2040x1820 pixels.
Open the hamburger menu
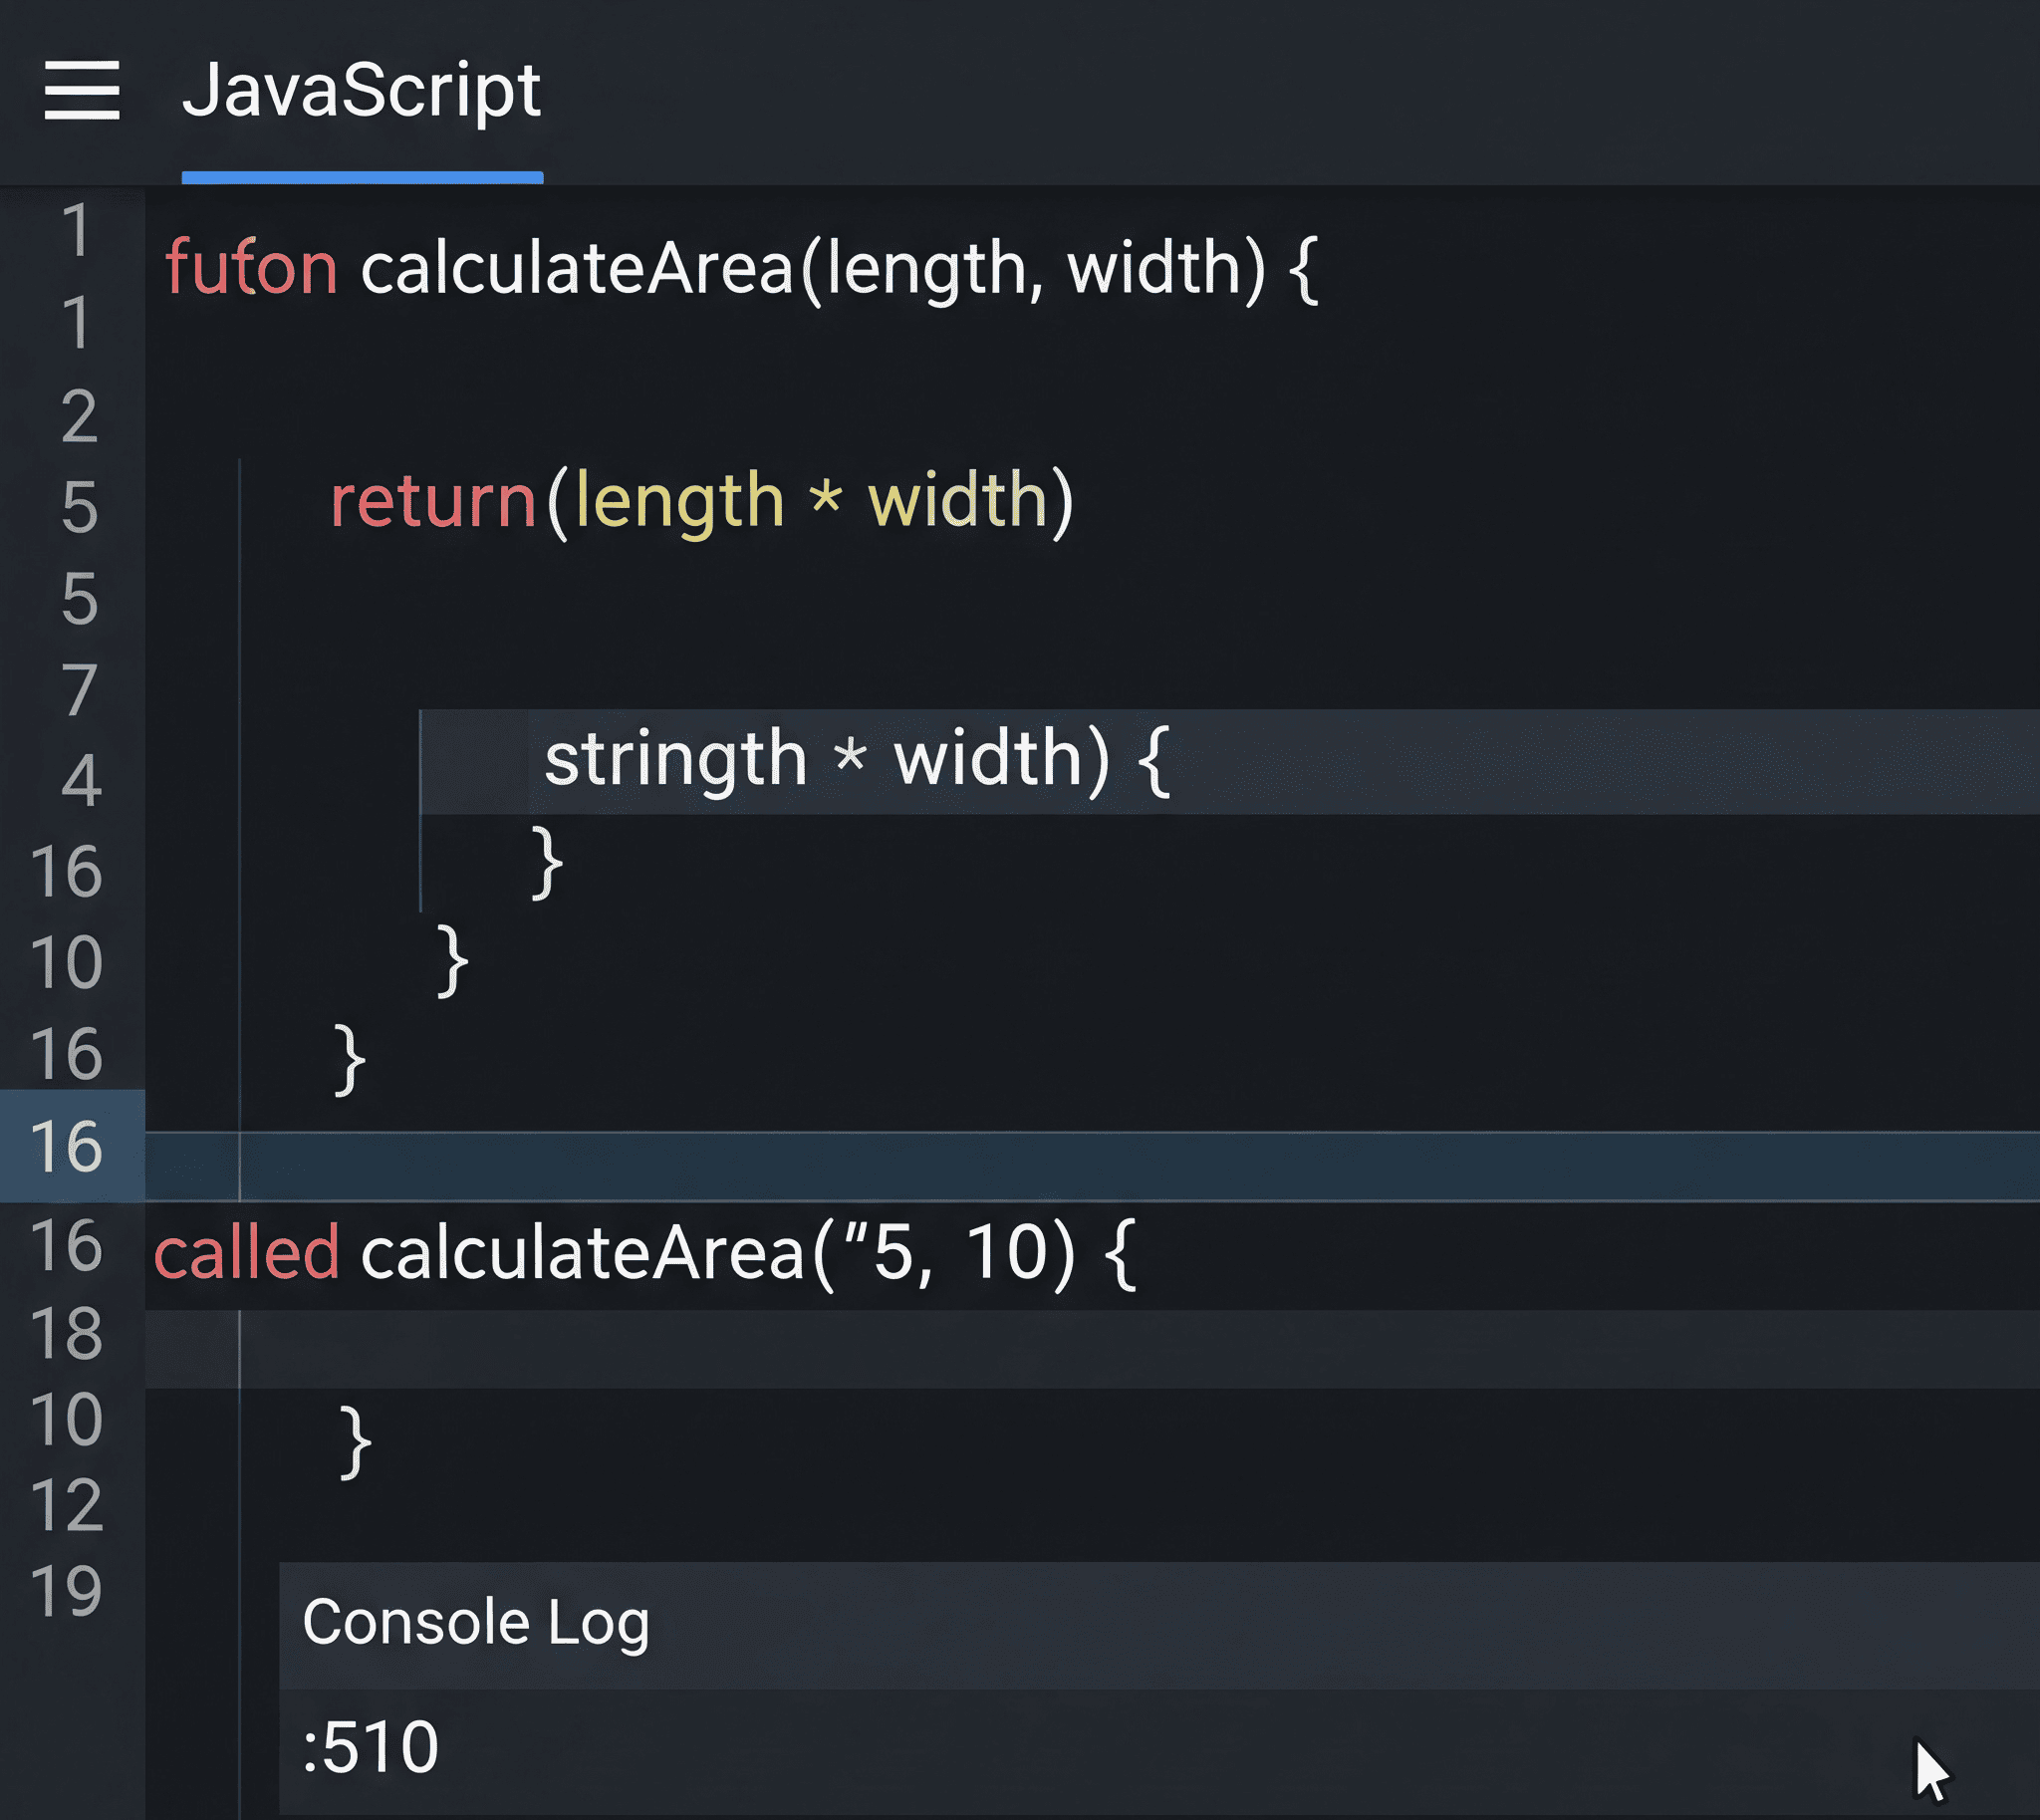[82, 90]
